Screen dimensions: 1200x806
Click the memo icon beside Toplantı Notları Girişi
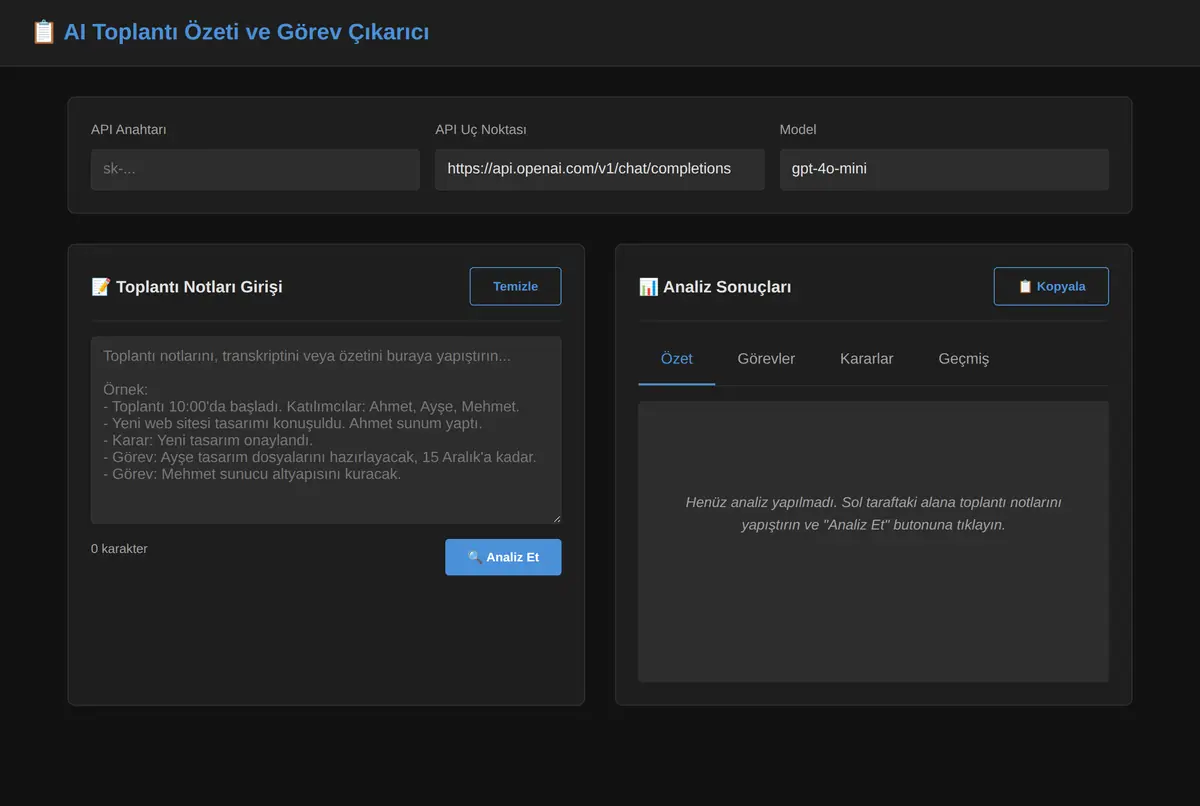click(101, 287)
